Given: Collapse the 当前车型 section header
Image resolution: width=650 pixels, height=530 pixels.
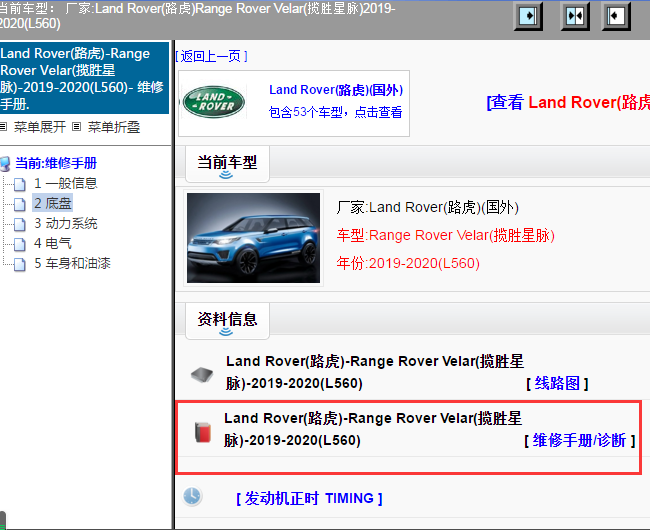Looking at the screenshot, I should [x=227, y=164].
